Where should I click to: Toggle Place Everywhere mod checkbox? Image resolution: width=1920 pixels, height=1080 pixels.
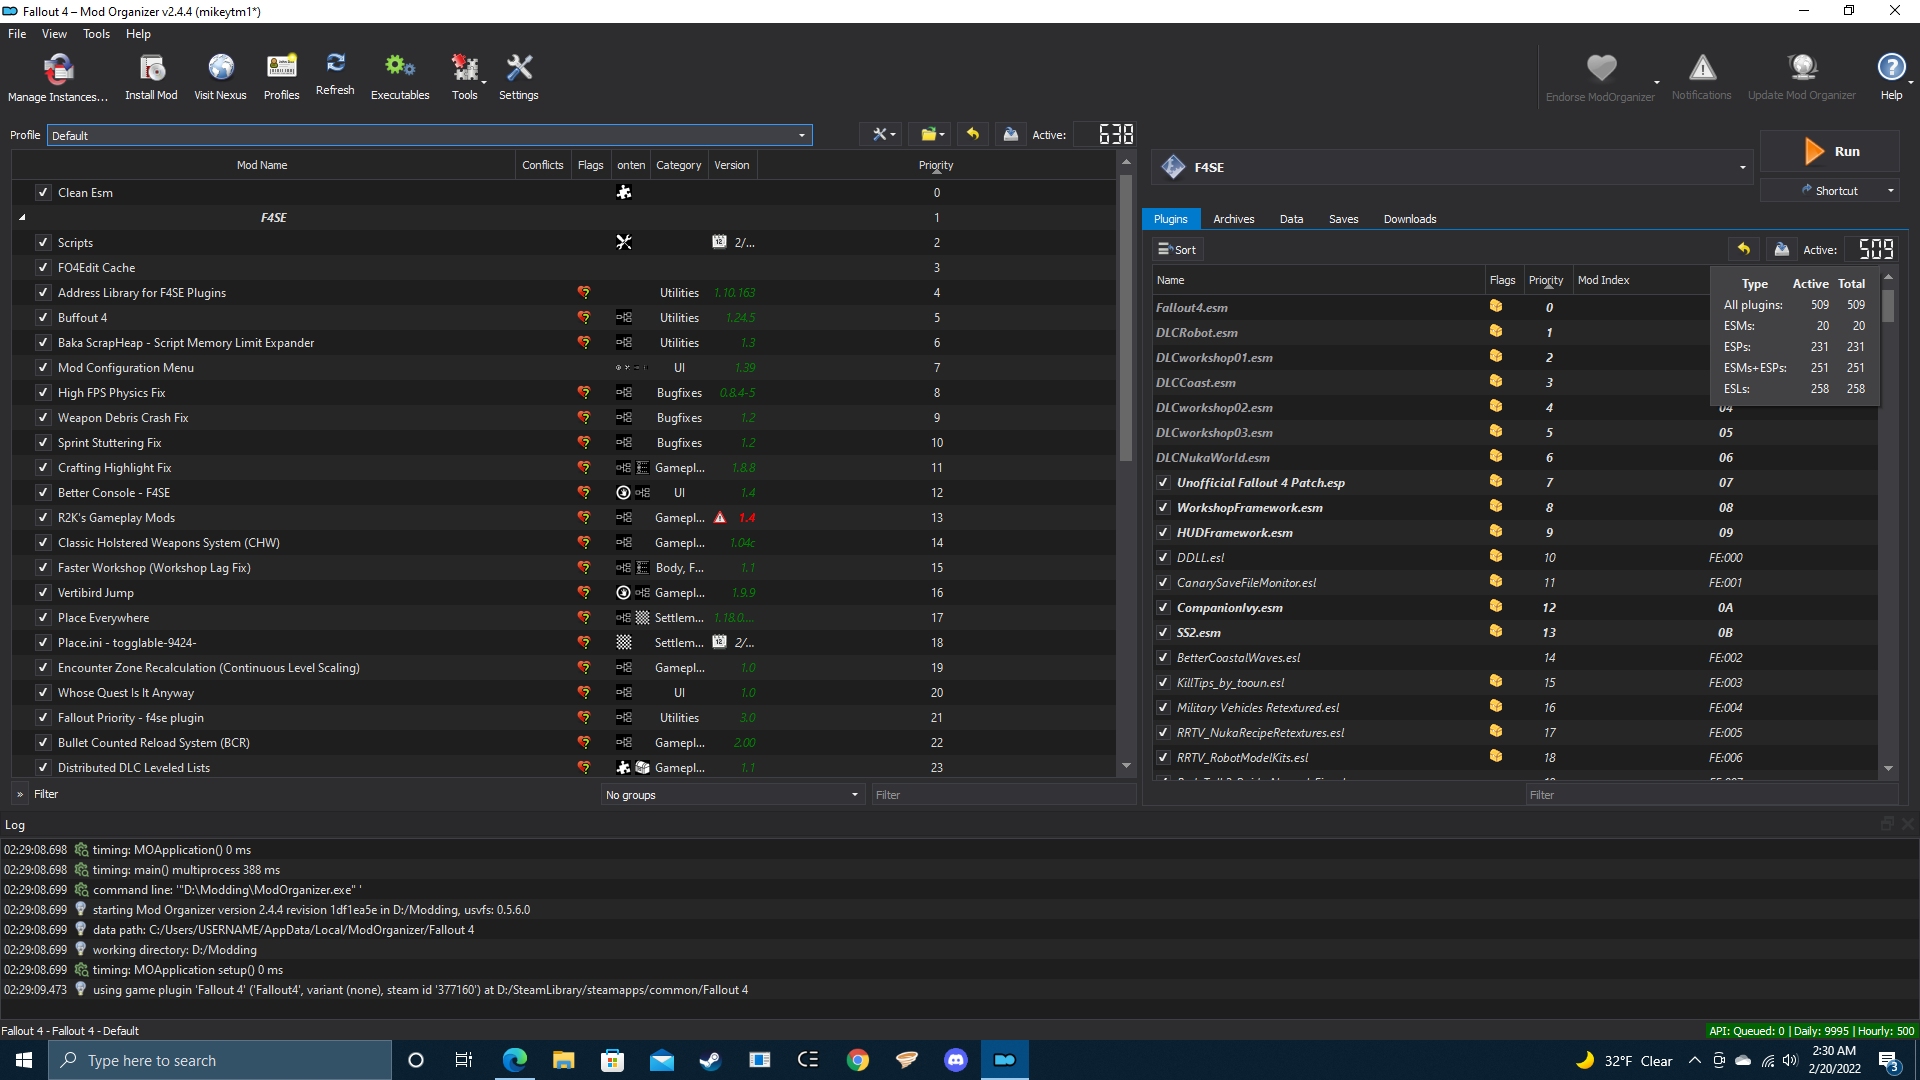pyautogui.click(x=43, y=618)
